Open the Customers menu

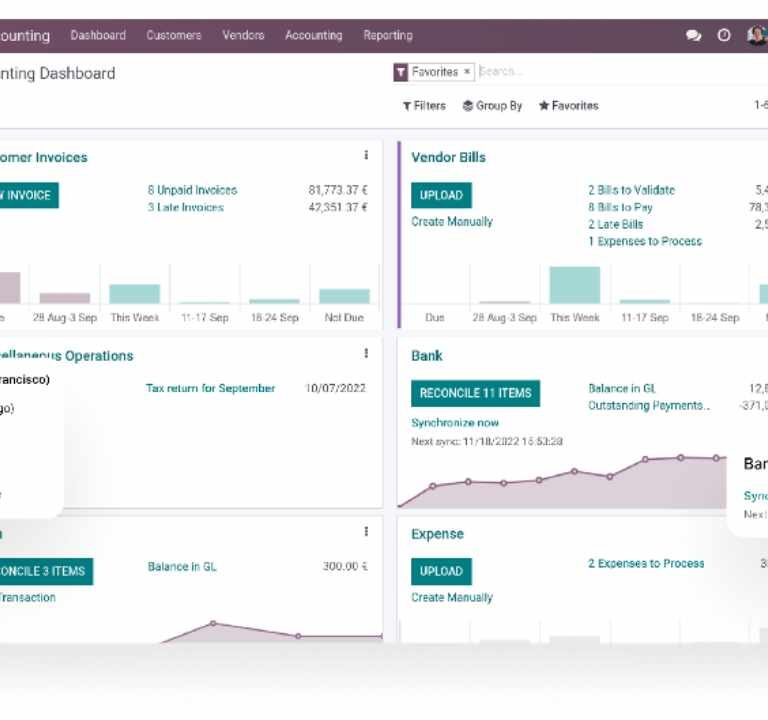(x=174, y=35)
